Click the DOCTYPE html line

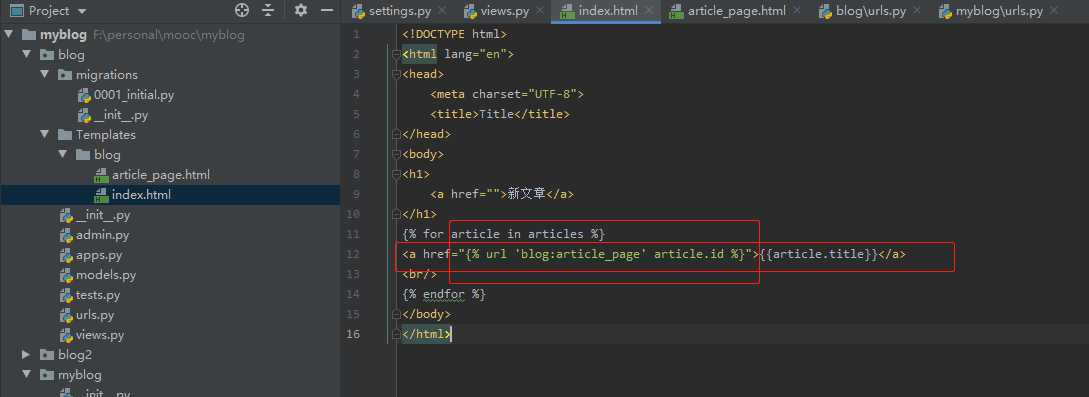[454, 34]
